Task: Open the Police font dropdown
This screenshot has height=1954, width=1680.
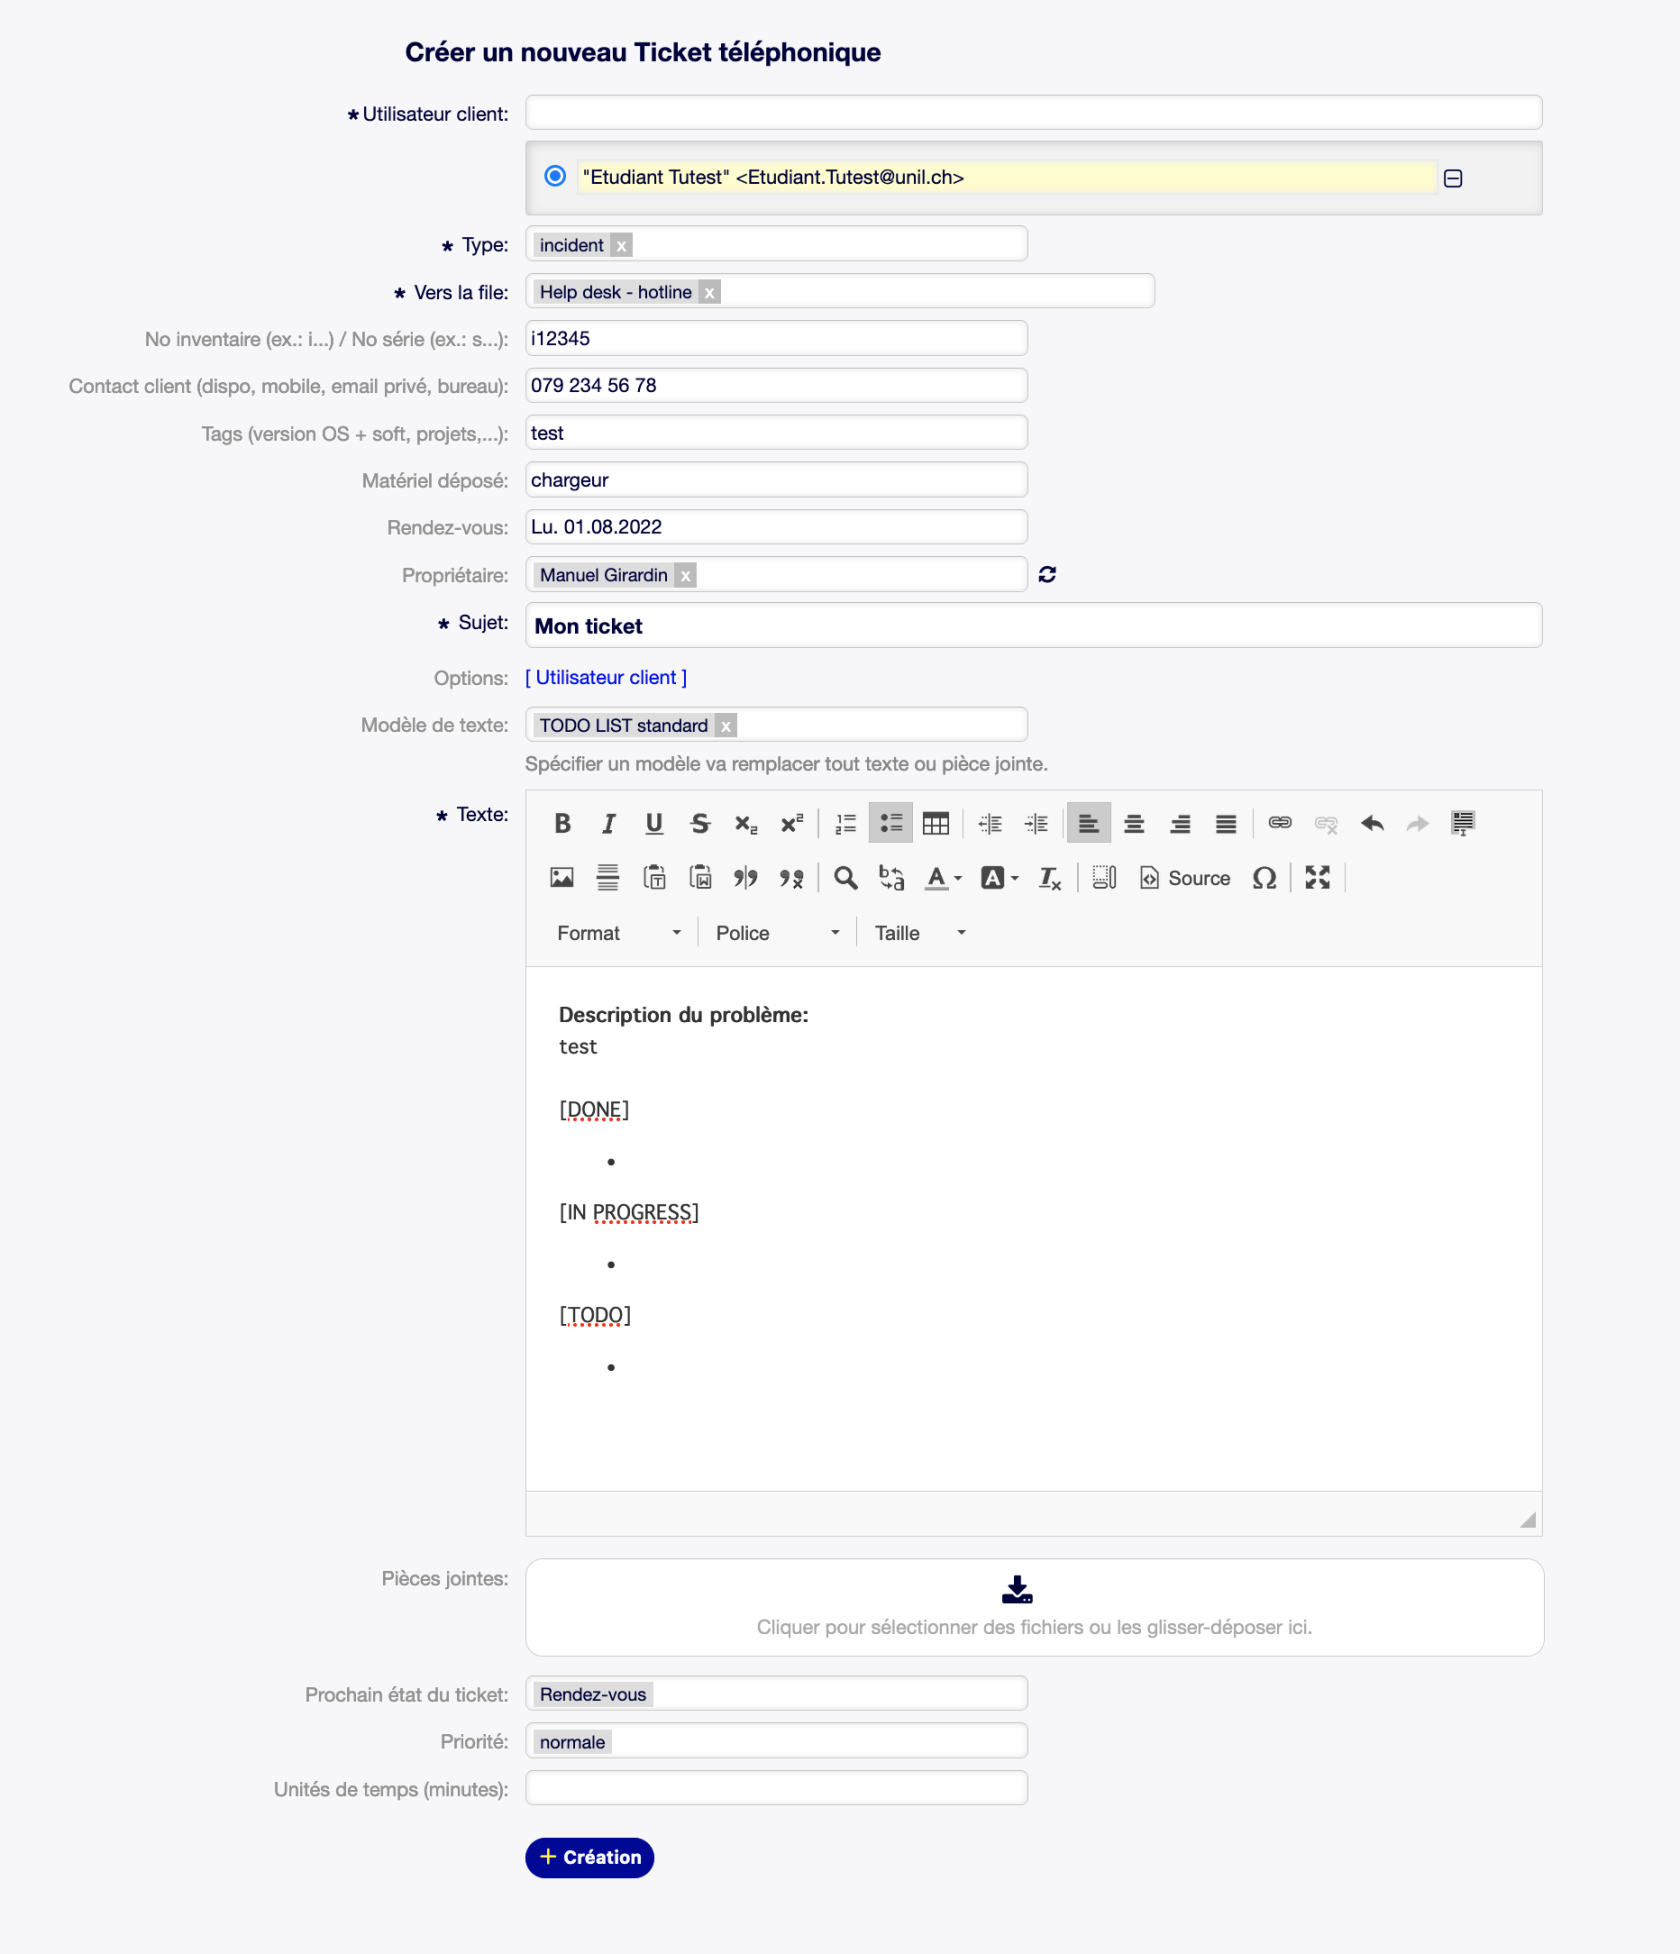Action: tap(777, 933)
